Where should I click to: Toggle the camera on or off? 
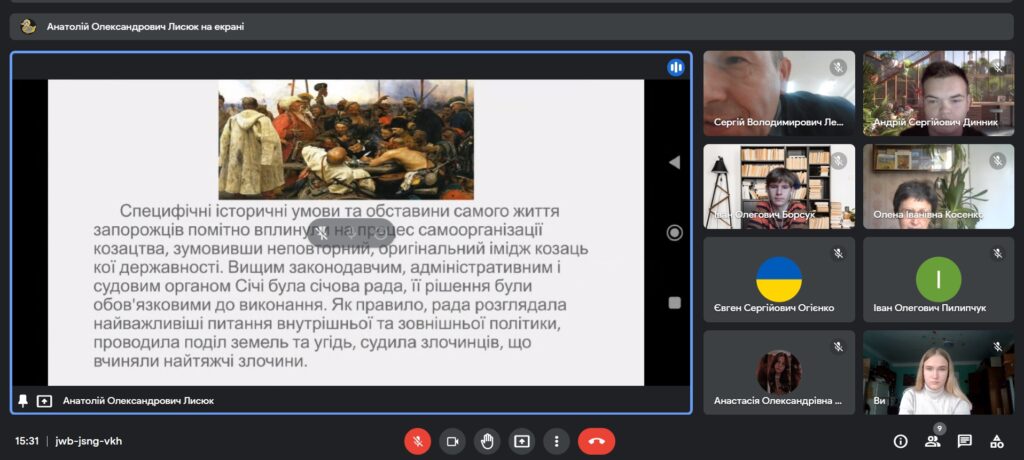tap(452, 441)
